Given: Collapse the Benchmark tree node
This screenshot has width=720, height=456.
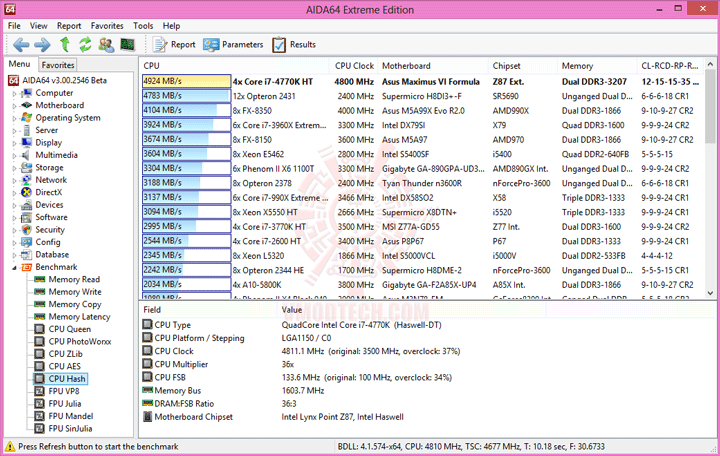Looking at the screenshot, I should (x=14, y=267).
